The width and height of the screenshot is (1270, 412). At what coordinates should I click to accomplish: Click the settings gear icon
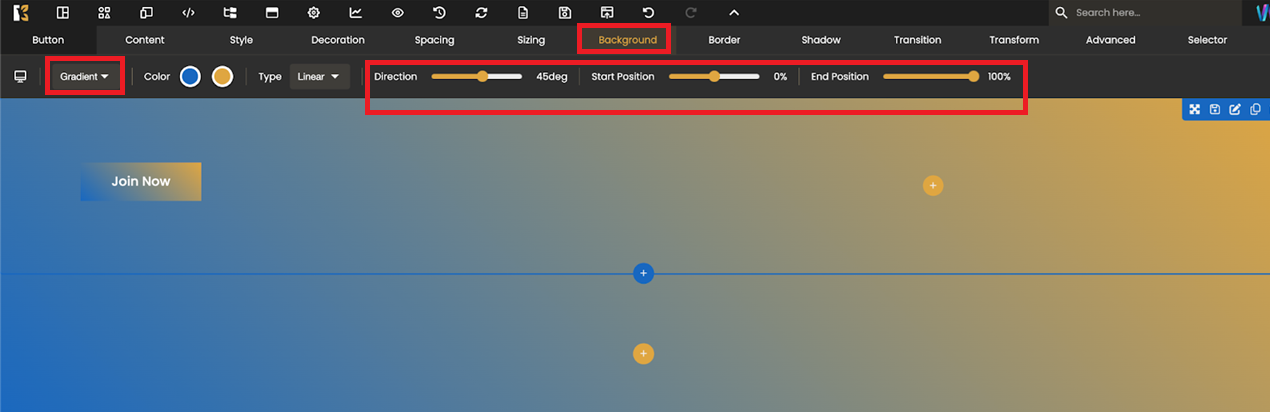click(314, 13)
